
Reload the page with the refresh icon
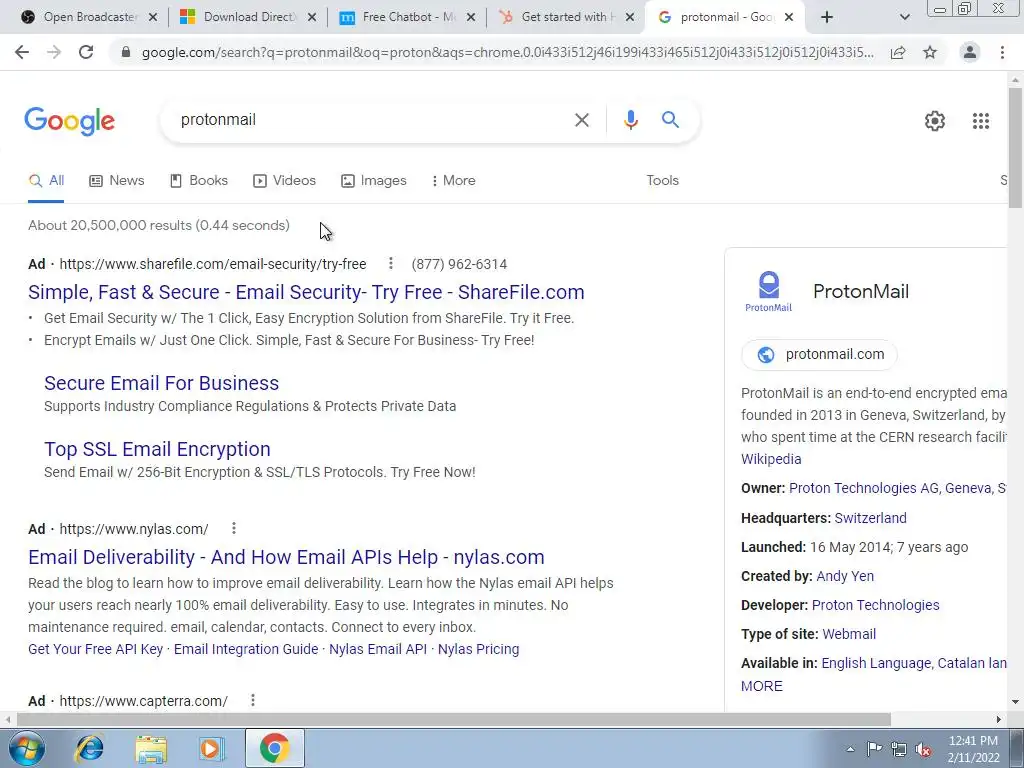(x=86, y=52)
